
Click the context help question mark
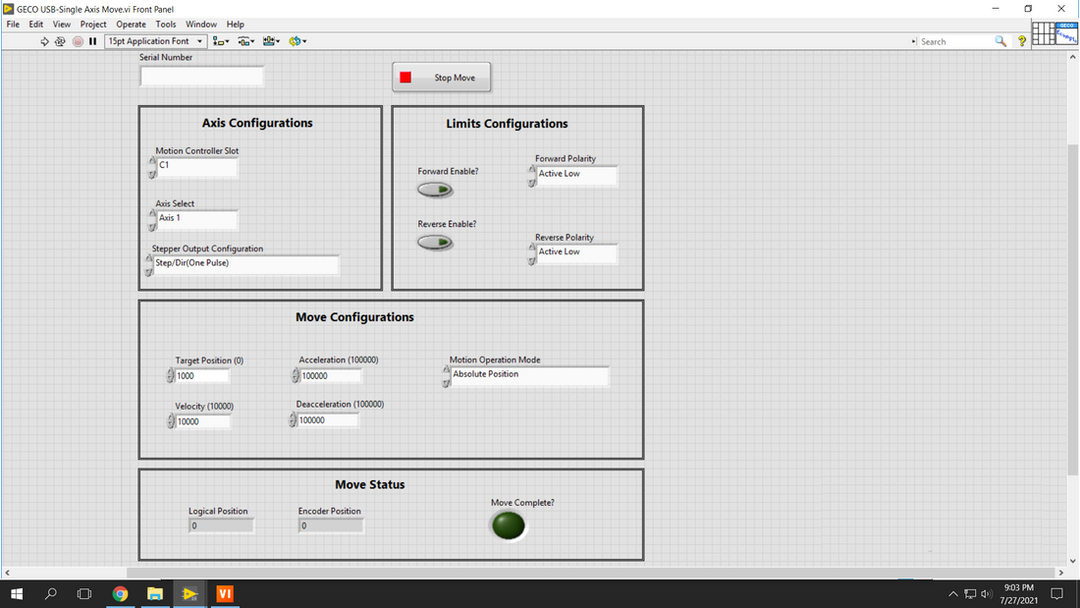(x=1022, y=41)
